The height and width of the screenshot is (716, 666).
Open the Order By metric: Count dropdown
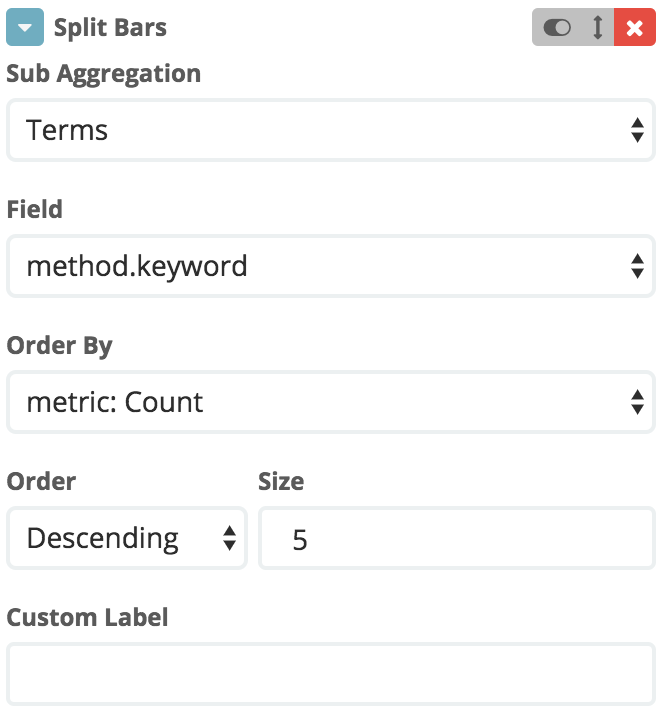click(331, 402)
